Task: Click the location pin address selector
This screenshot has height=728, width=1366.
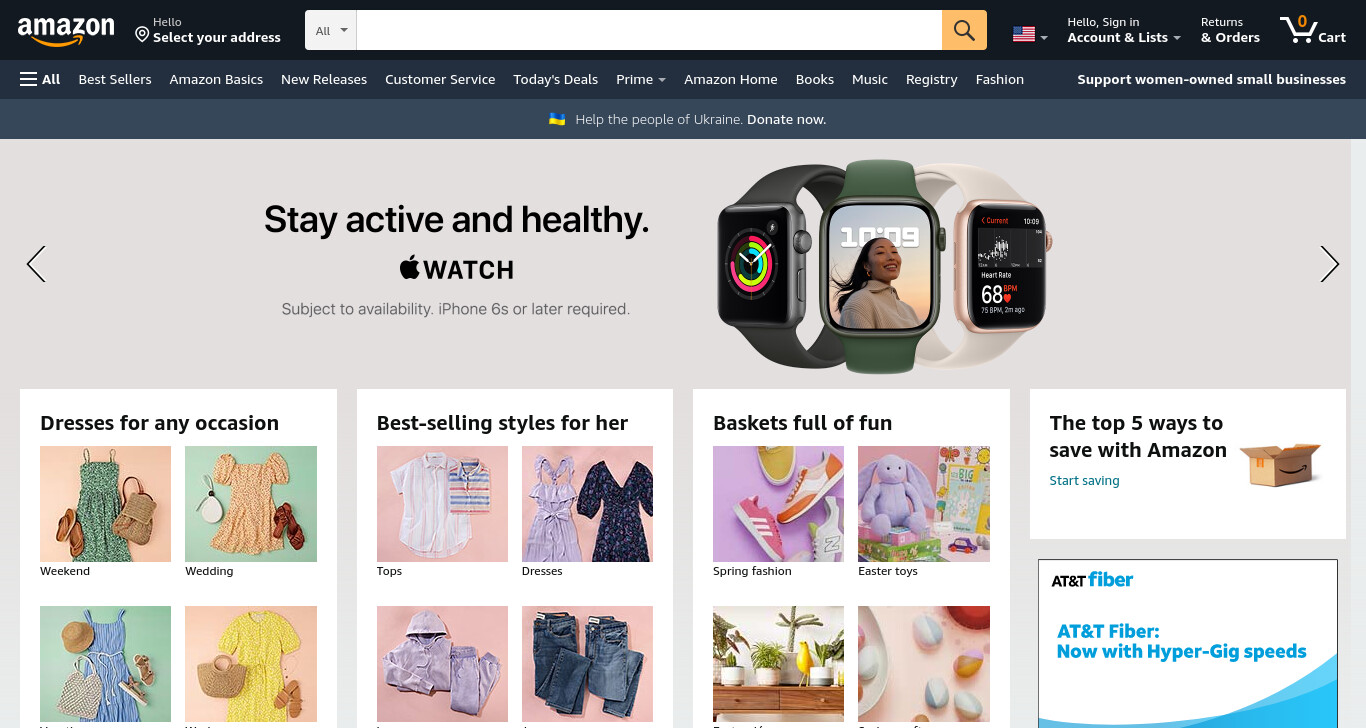Action: [x=208, y=31]
